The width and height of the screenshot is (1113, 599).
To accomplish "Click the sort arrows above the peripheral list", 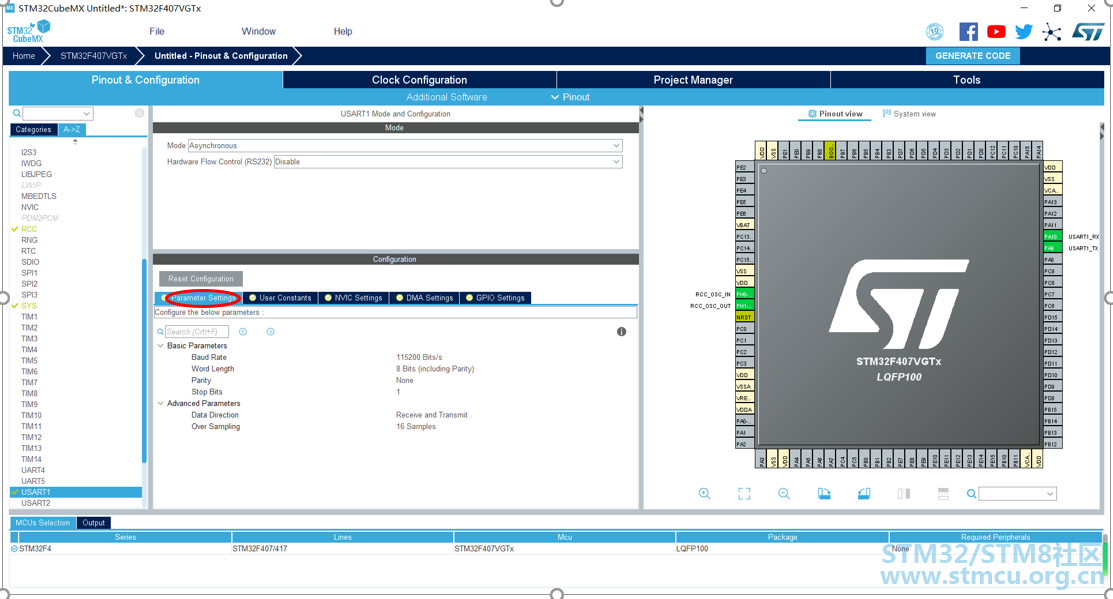I will 75,141.
